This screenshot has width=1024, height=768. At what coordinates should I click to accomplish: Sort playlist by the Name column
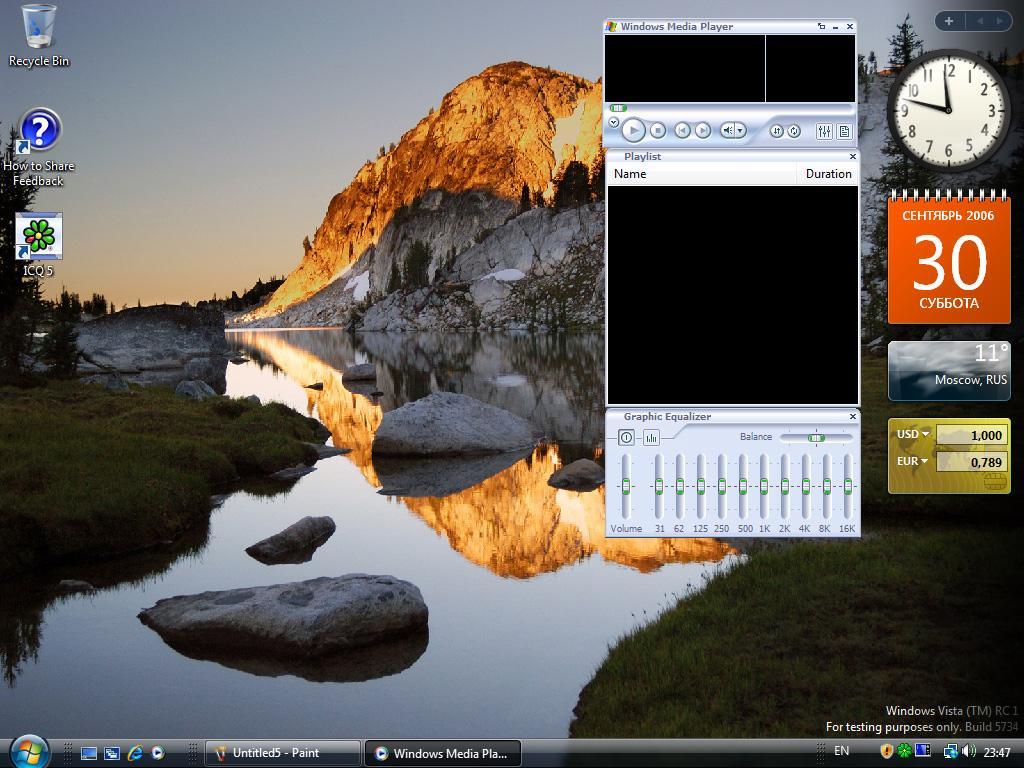(702, 174)
